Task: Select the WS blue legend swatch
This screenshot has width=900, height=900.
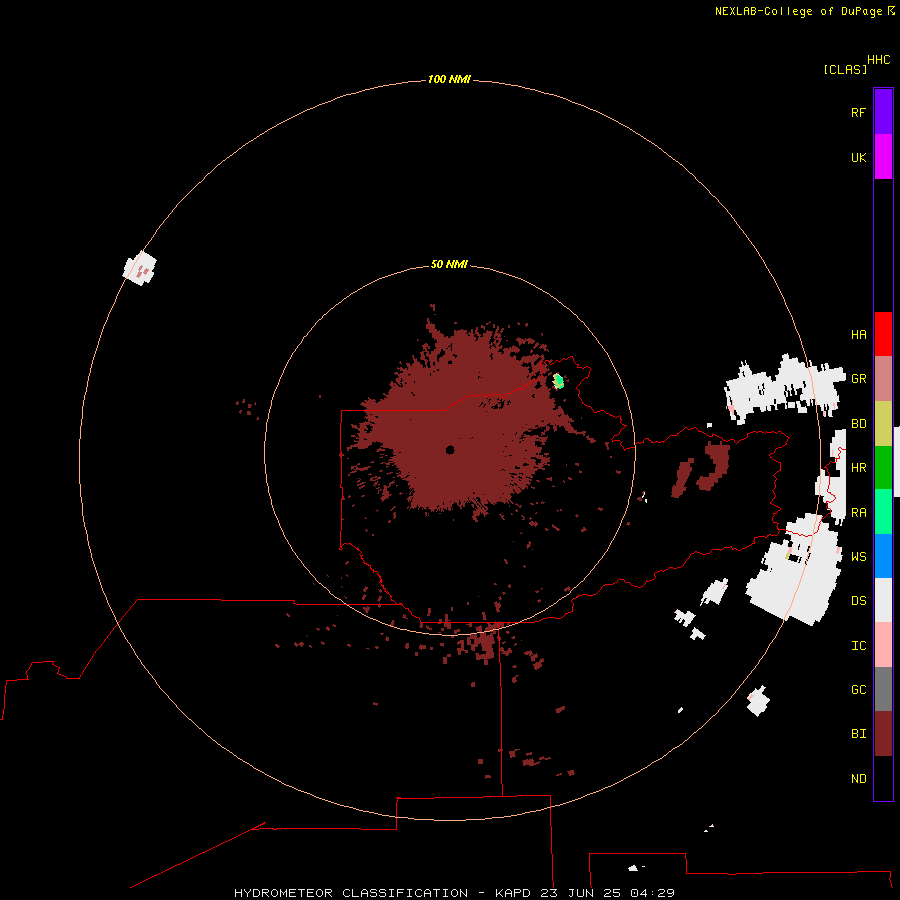Action: 883,556
